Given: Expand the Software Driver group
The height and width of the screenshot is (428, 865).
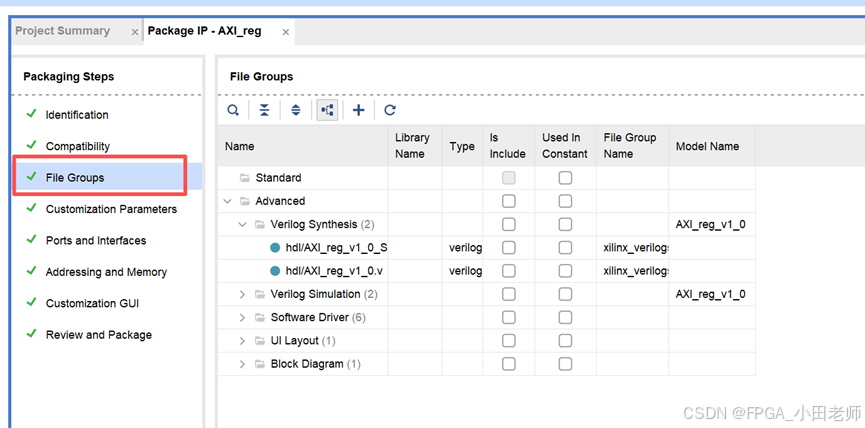Looking at the screenshot, I should 243,318.
